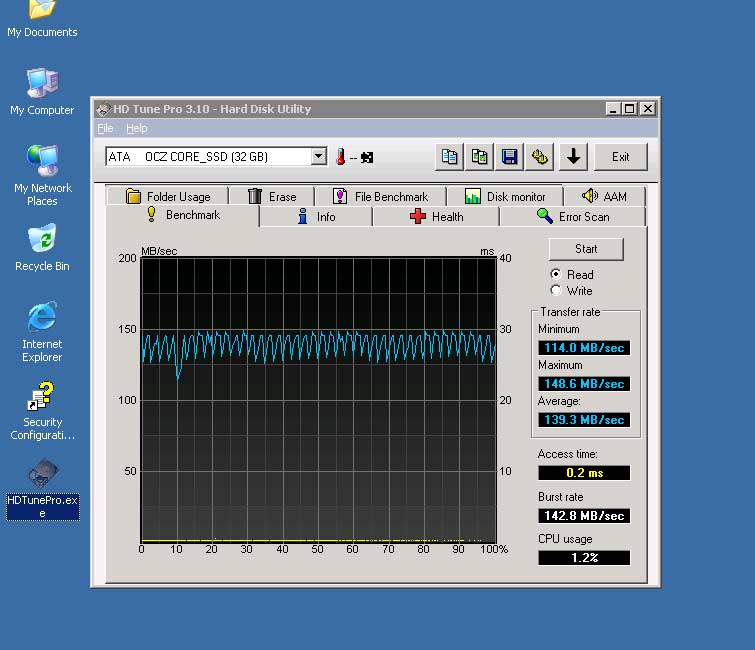This screenshot has height=650, width=755.
Task: Expand the OCZ CORE_SSD drive dropdown
Action: coord(319,156)
